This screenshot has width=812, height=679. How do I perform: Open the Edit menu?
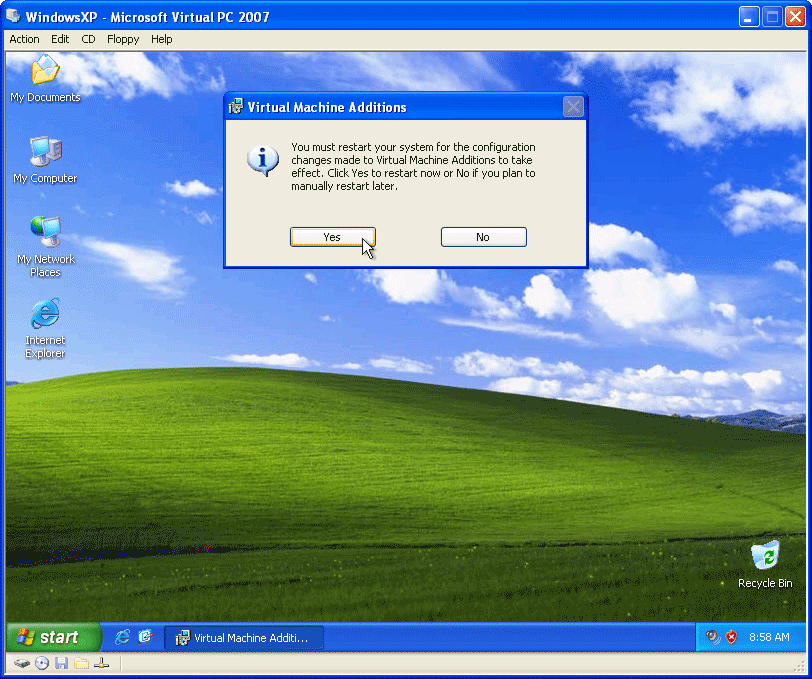[x=60, y=39]
